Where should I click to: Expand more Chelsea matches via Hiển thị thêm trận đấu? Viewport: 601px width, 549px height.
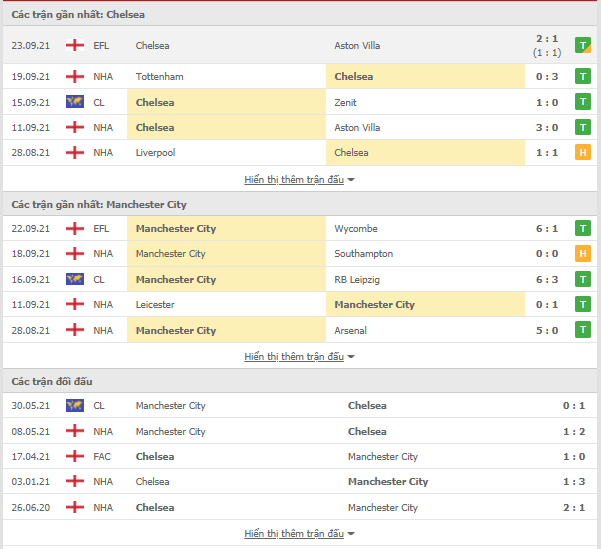point(299,179)
